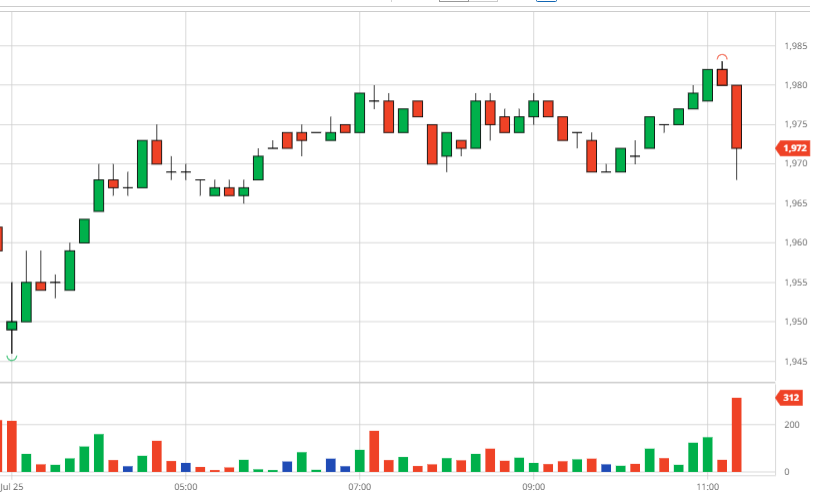Click the 09:00 time axis label
The image size is (827, 496).
534,487
